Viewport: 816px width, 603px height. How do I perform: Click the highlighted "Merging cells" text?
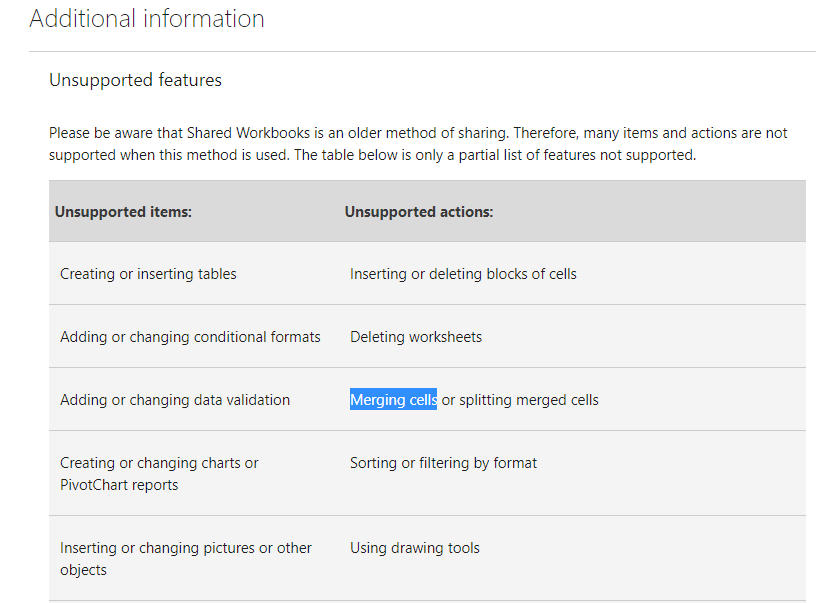tap(393, 400)
